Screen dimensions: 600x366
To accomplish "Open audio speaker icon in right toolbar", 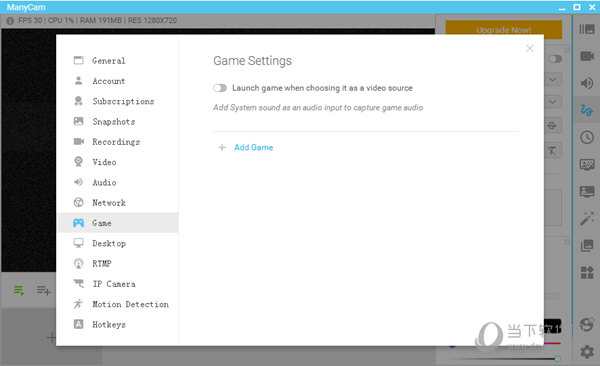I will point(587,83).
